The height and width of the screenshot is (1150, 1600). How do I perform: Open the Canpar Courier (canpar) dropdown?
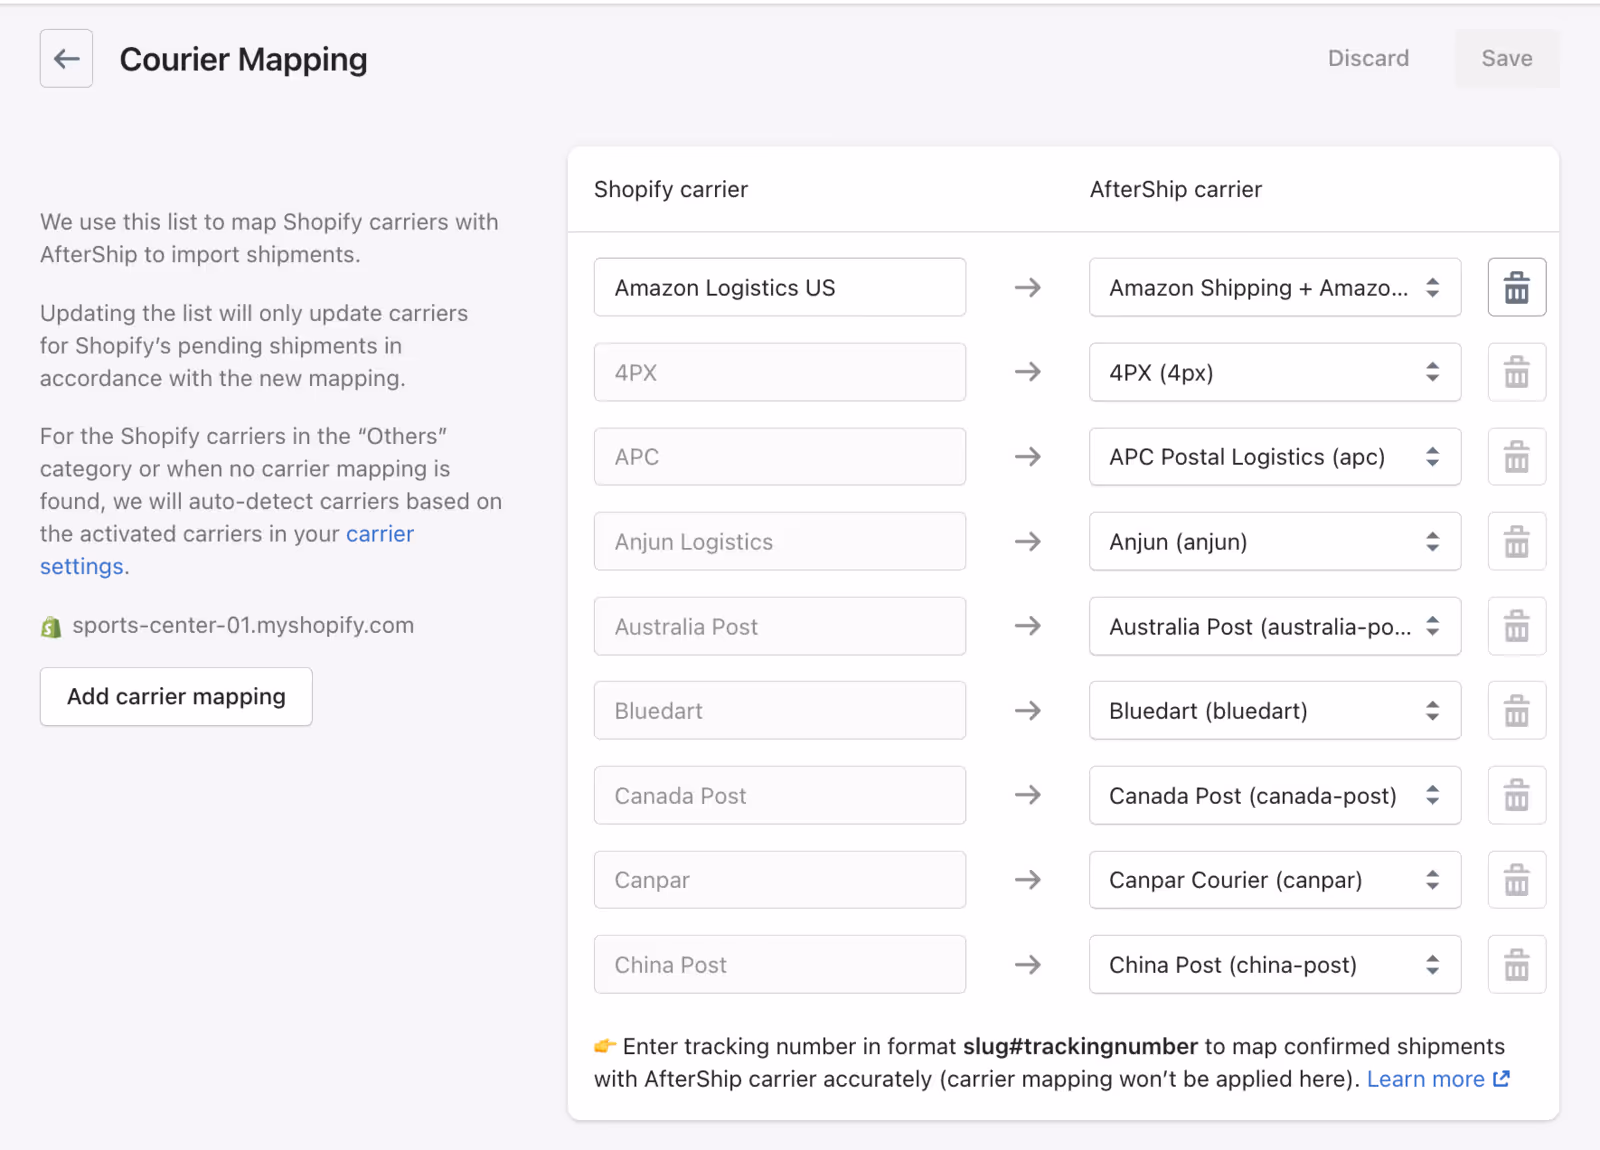tap(1274, 880)
